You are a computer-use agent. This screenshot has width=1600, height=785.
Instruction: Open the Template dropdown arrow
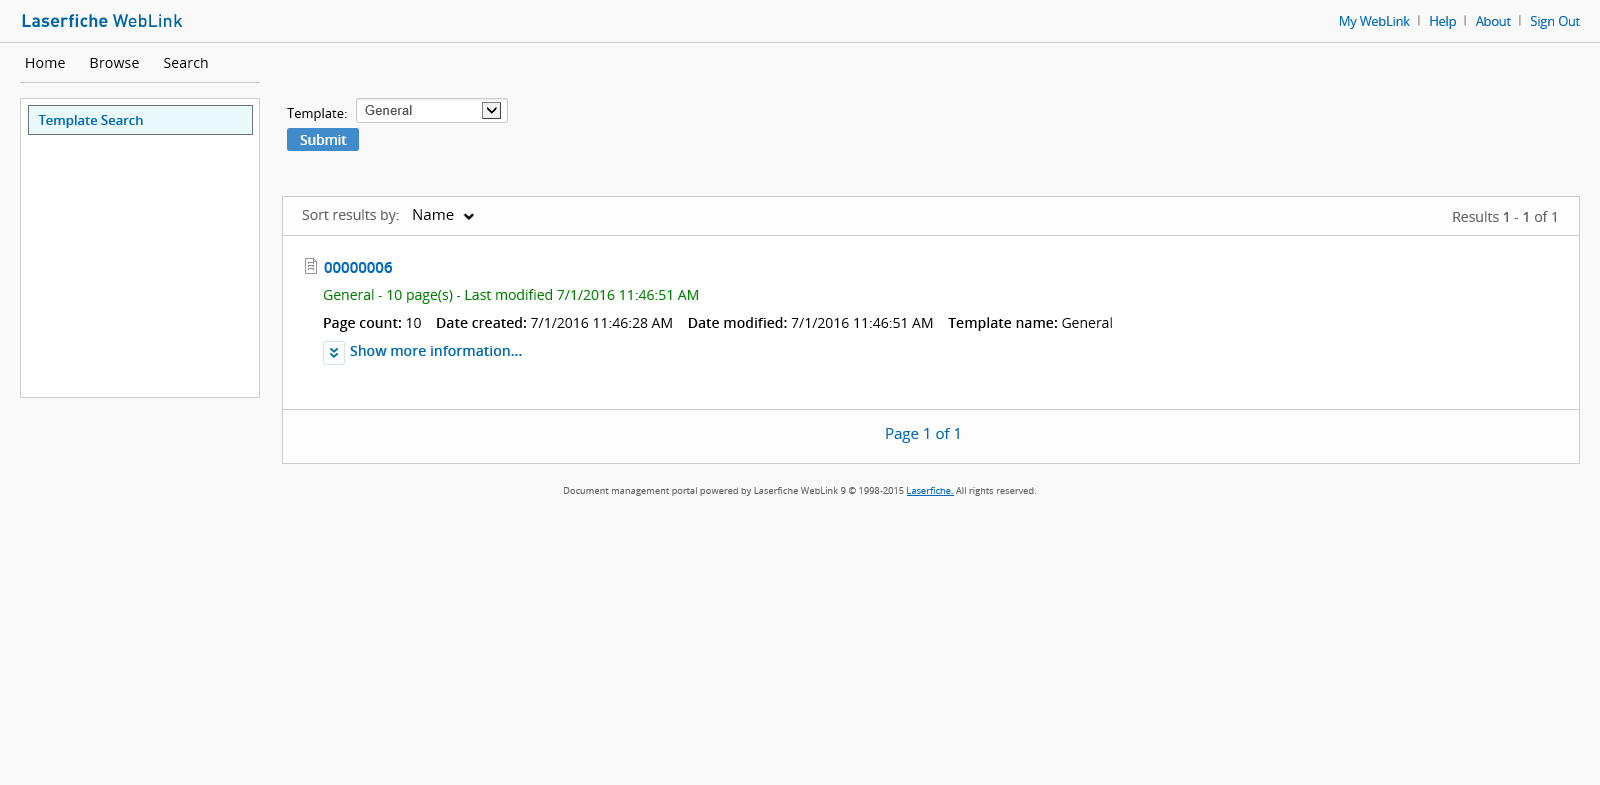click(x=491, y=111)
